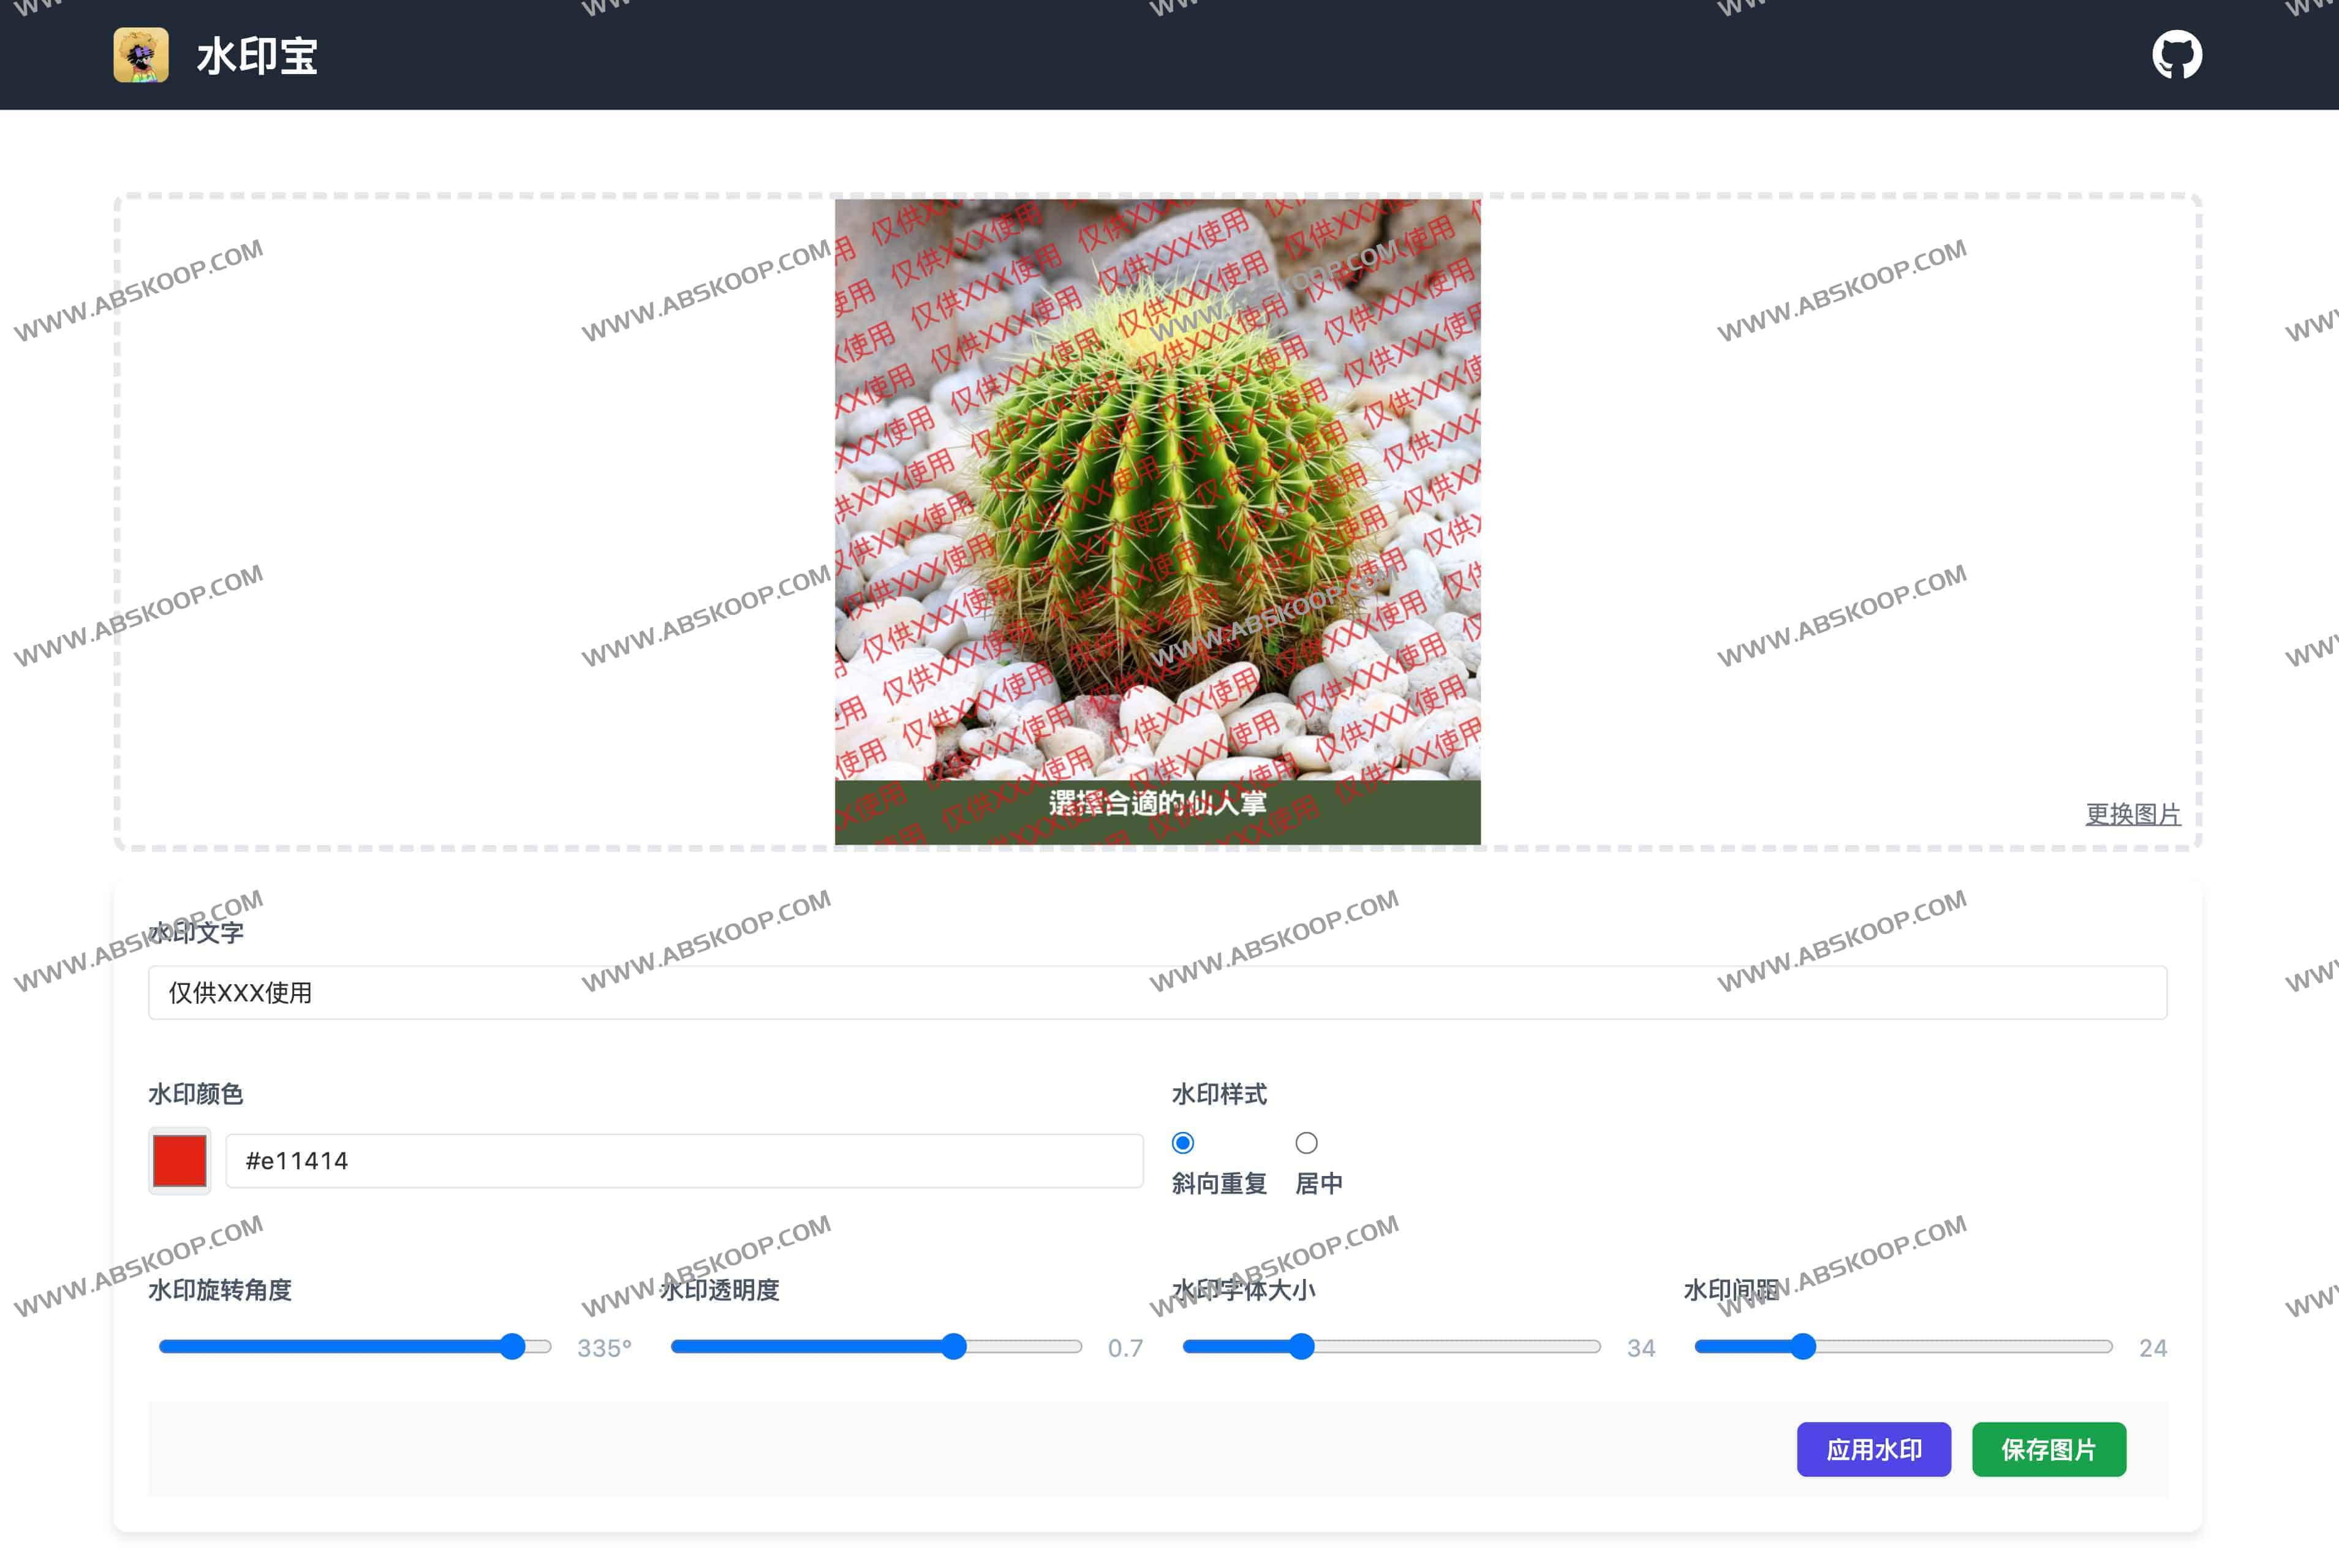Select the 居中 radio button
This screenshot has width=2339, height=1568.
1306,1142
